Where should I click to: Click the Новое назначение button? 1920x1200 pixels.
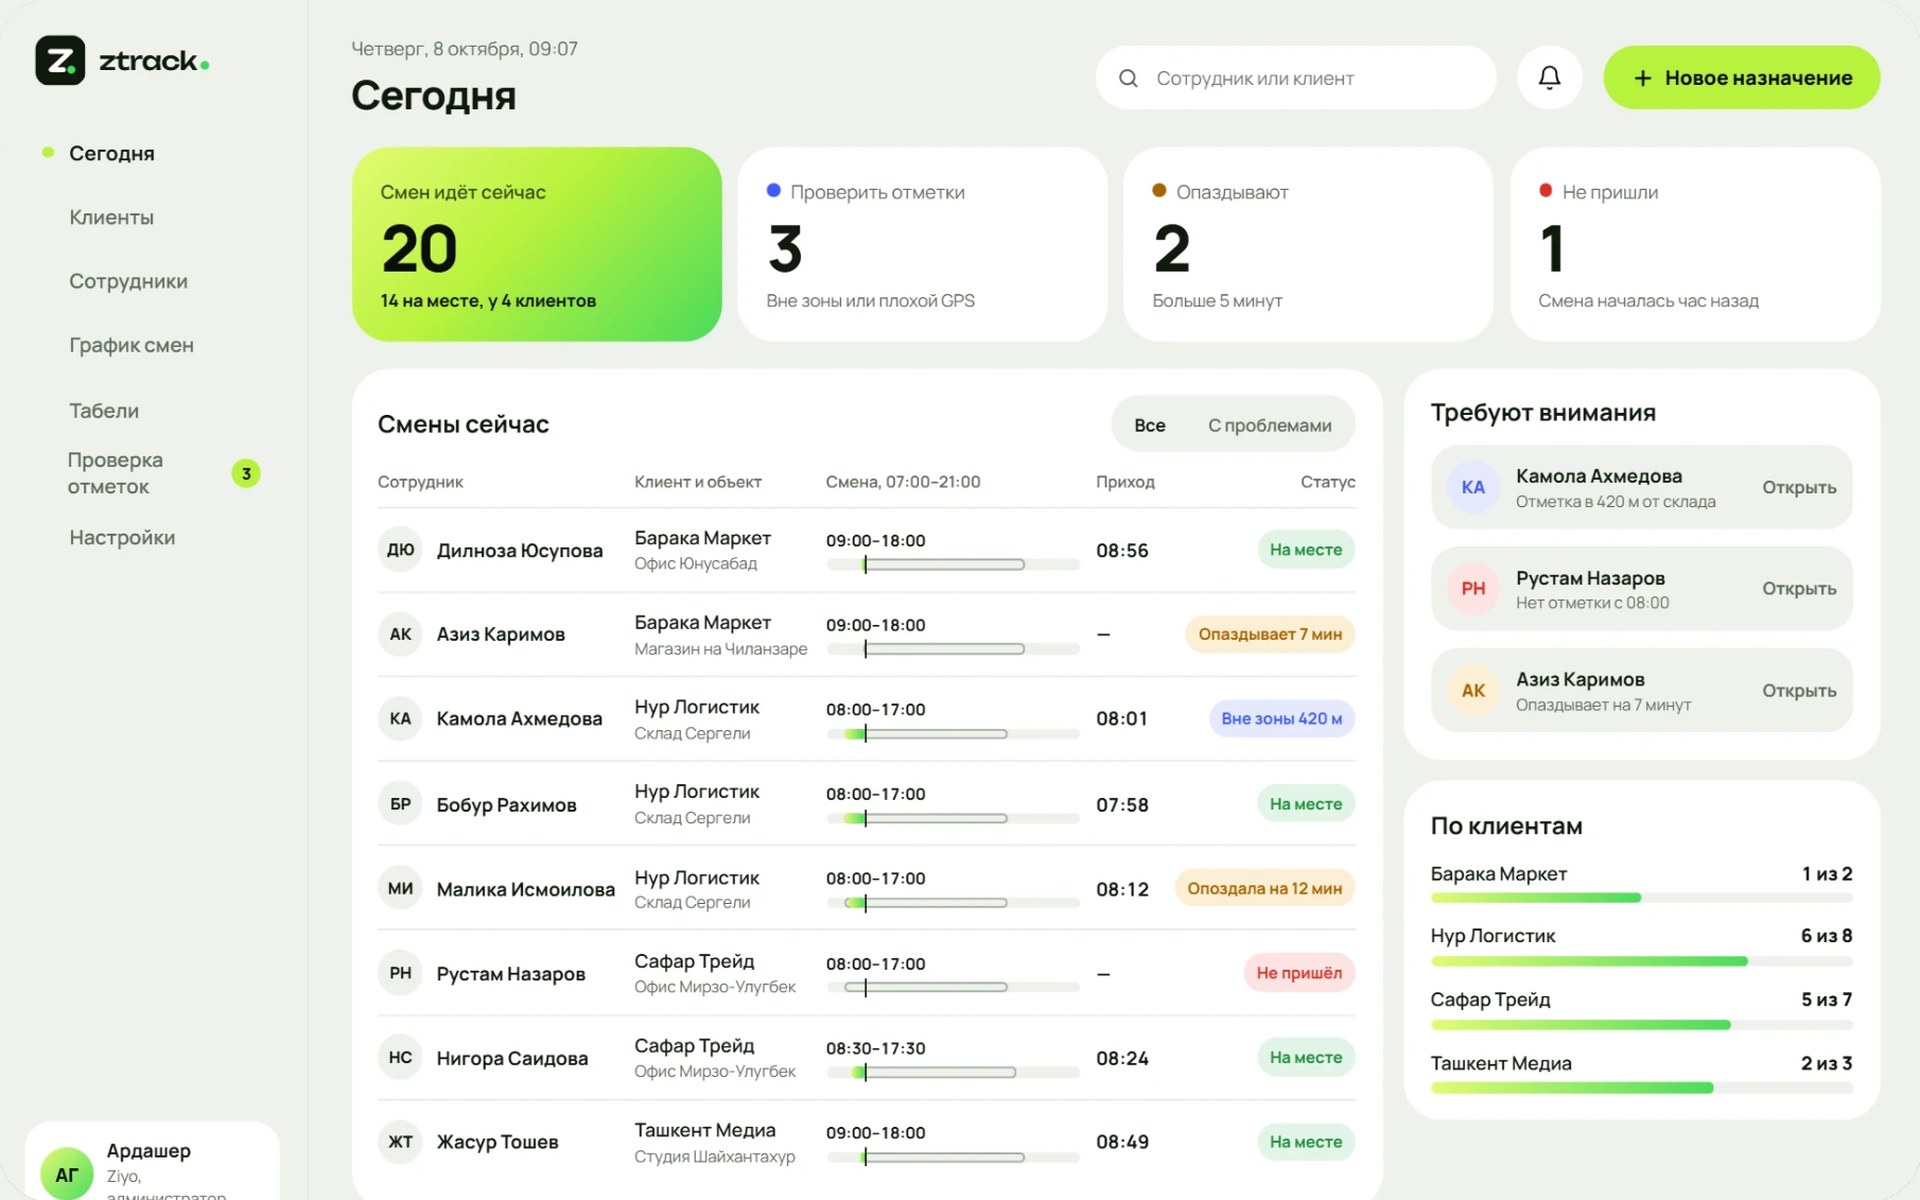pos(1741,77)
